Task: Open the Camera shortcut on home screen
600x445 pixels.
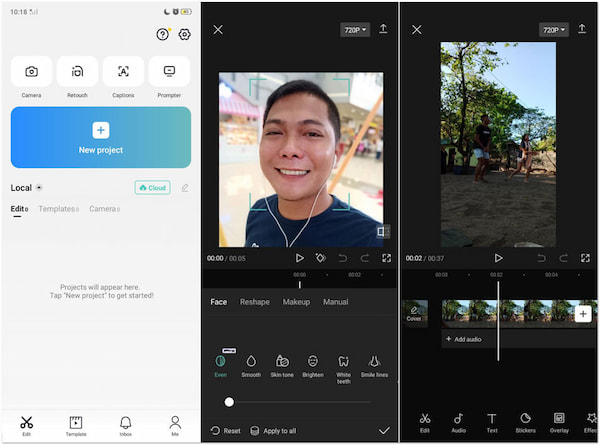Action: point(31,72)
